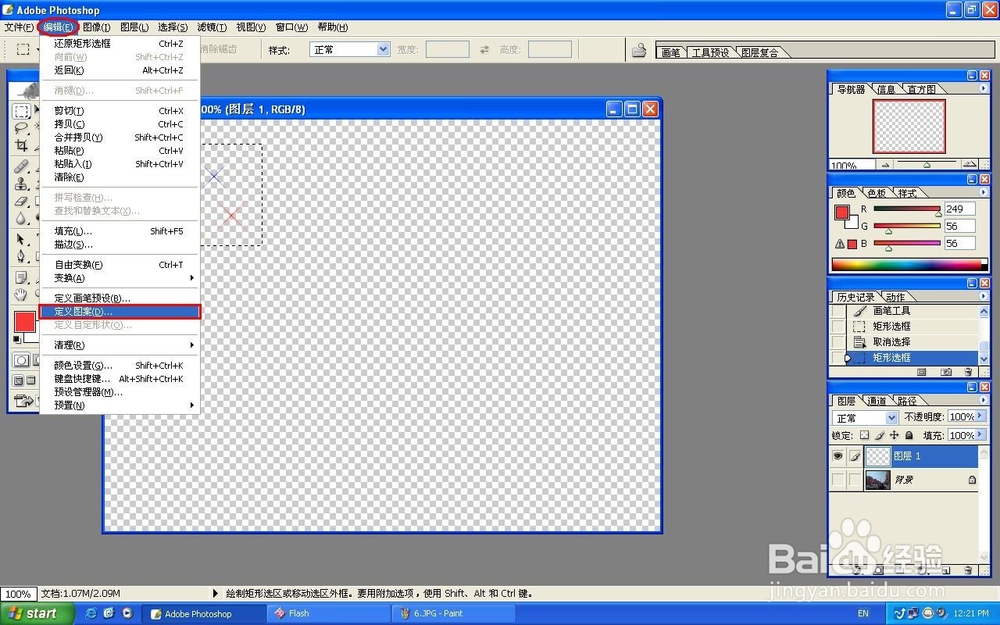Image resolution: width=1000 pixels, height=625 pixels.
Task: Toggle link box for 背景 layer
Action: coord(855,480)
